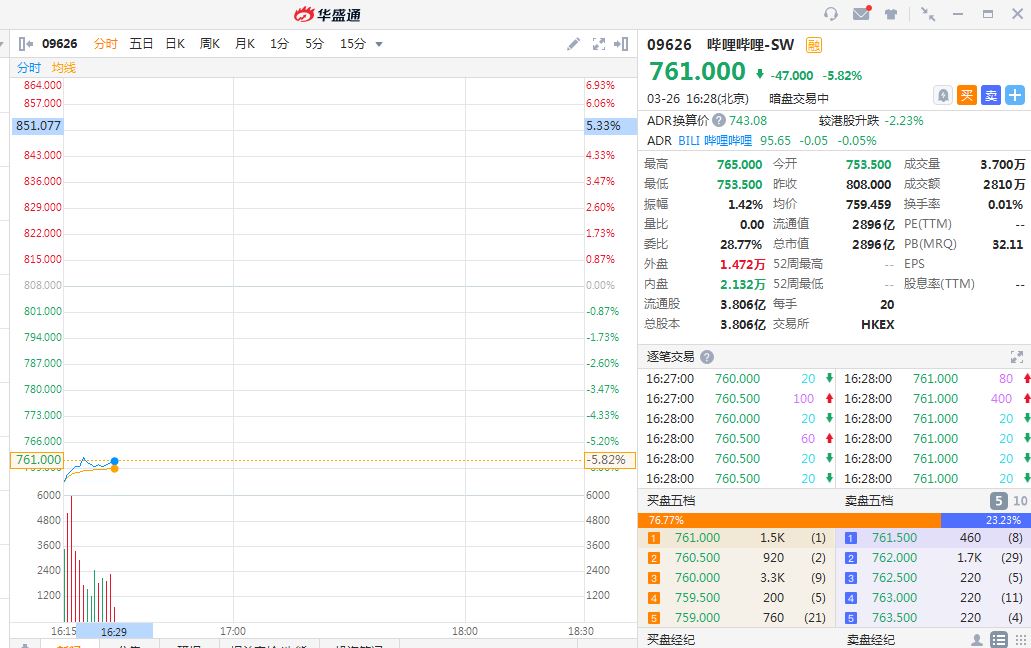Switch to 日K chart tab
This screenshot has height=648, width=1031.
pos(175,44)
